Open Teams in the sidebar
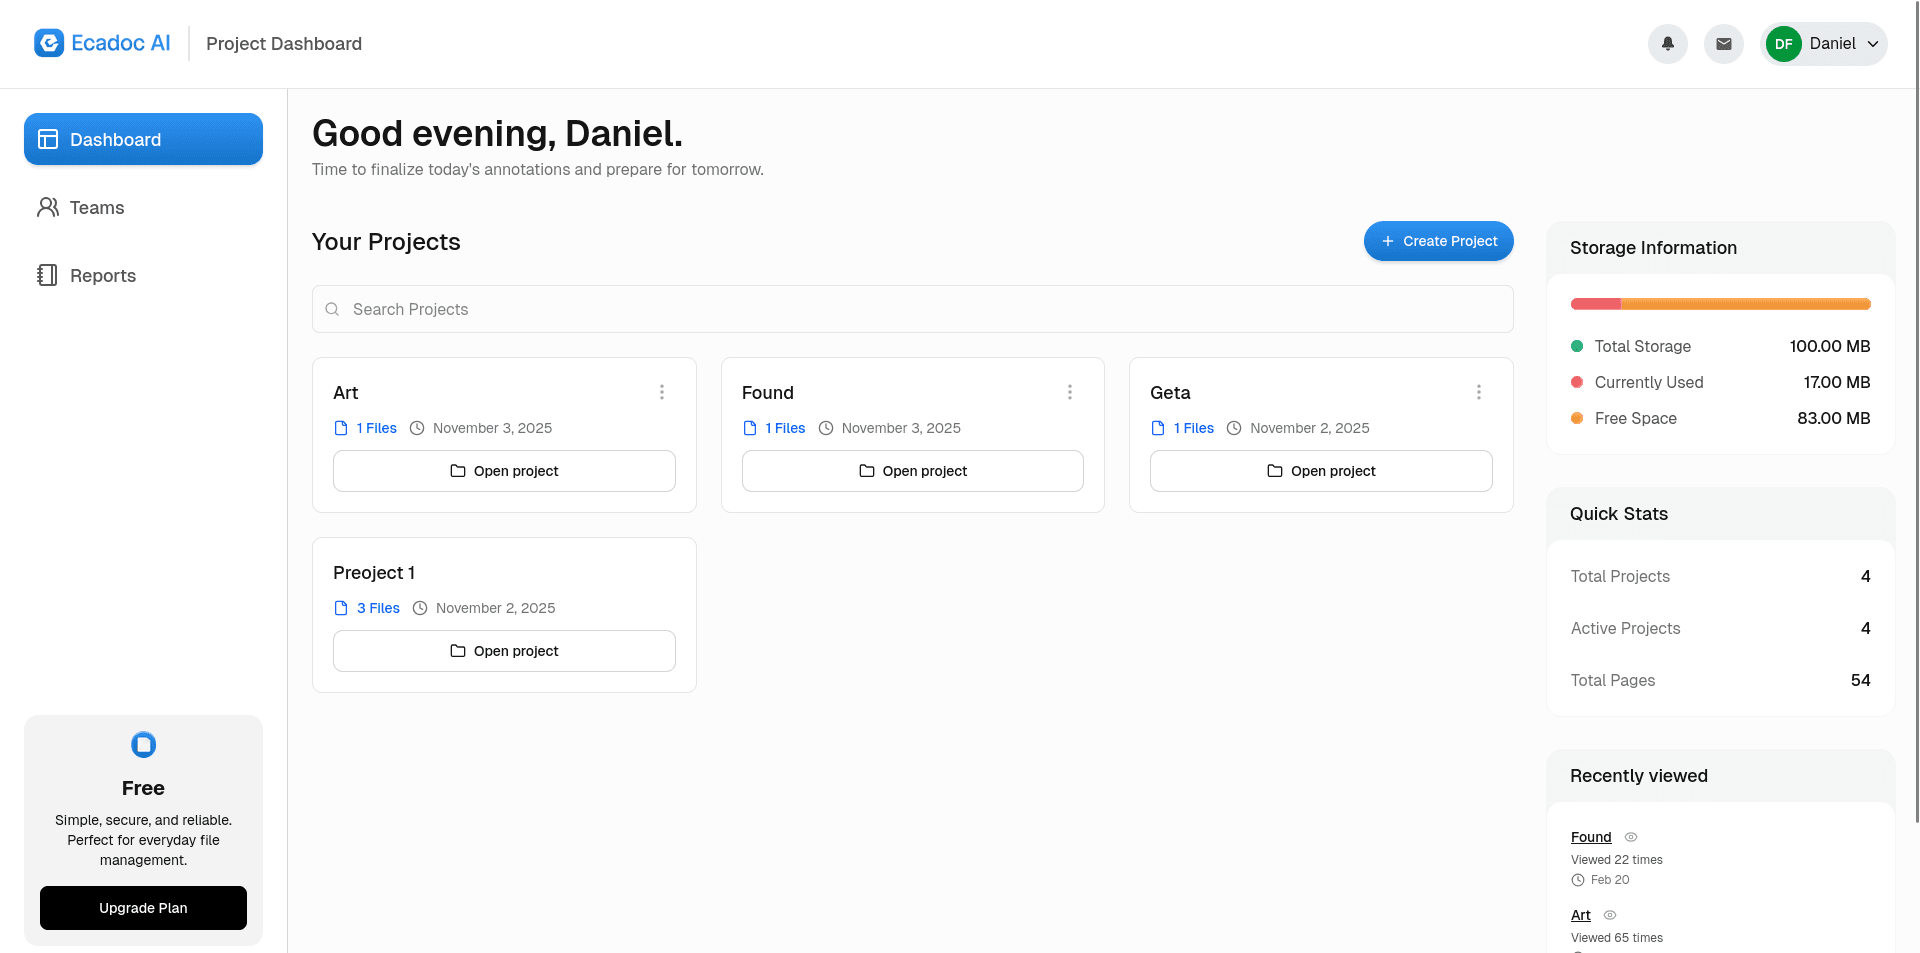 coord(143,207)
